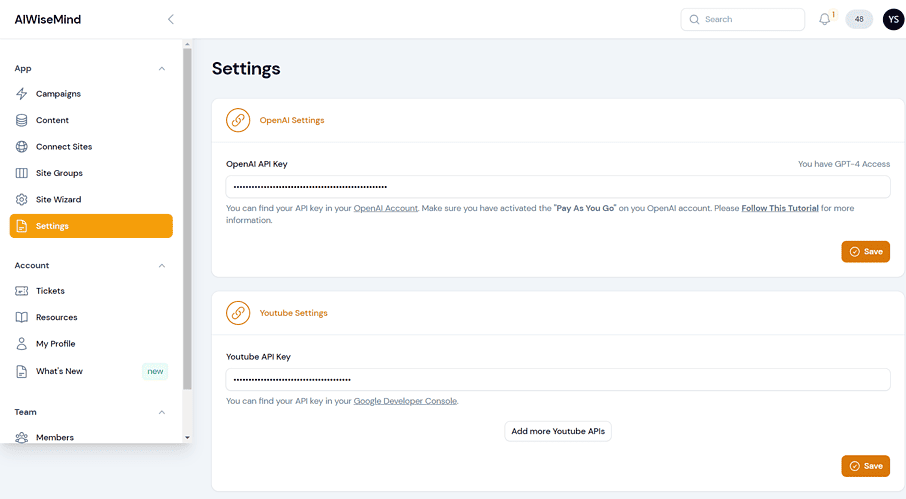
Task: Click the My Profile person icon
Action: tap(21, 344)
